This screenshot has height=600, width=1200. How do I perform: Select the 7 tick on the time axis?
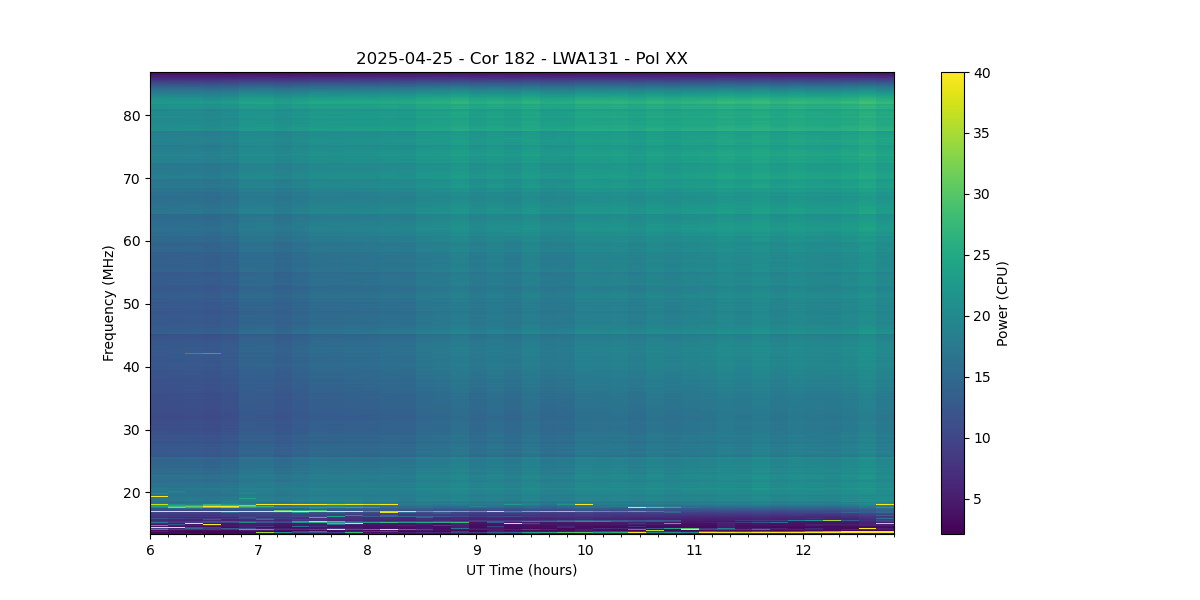click(259, 550)
